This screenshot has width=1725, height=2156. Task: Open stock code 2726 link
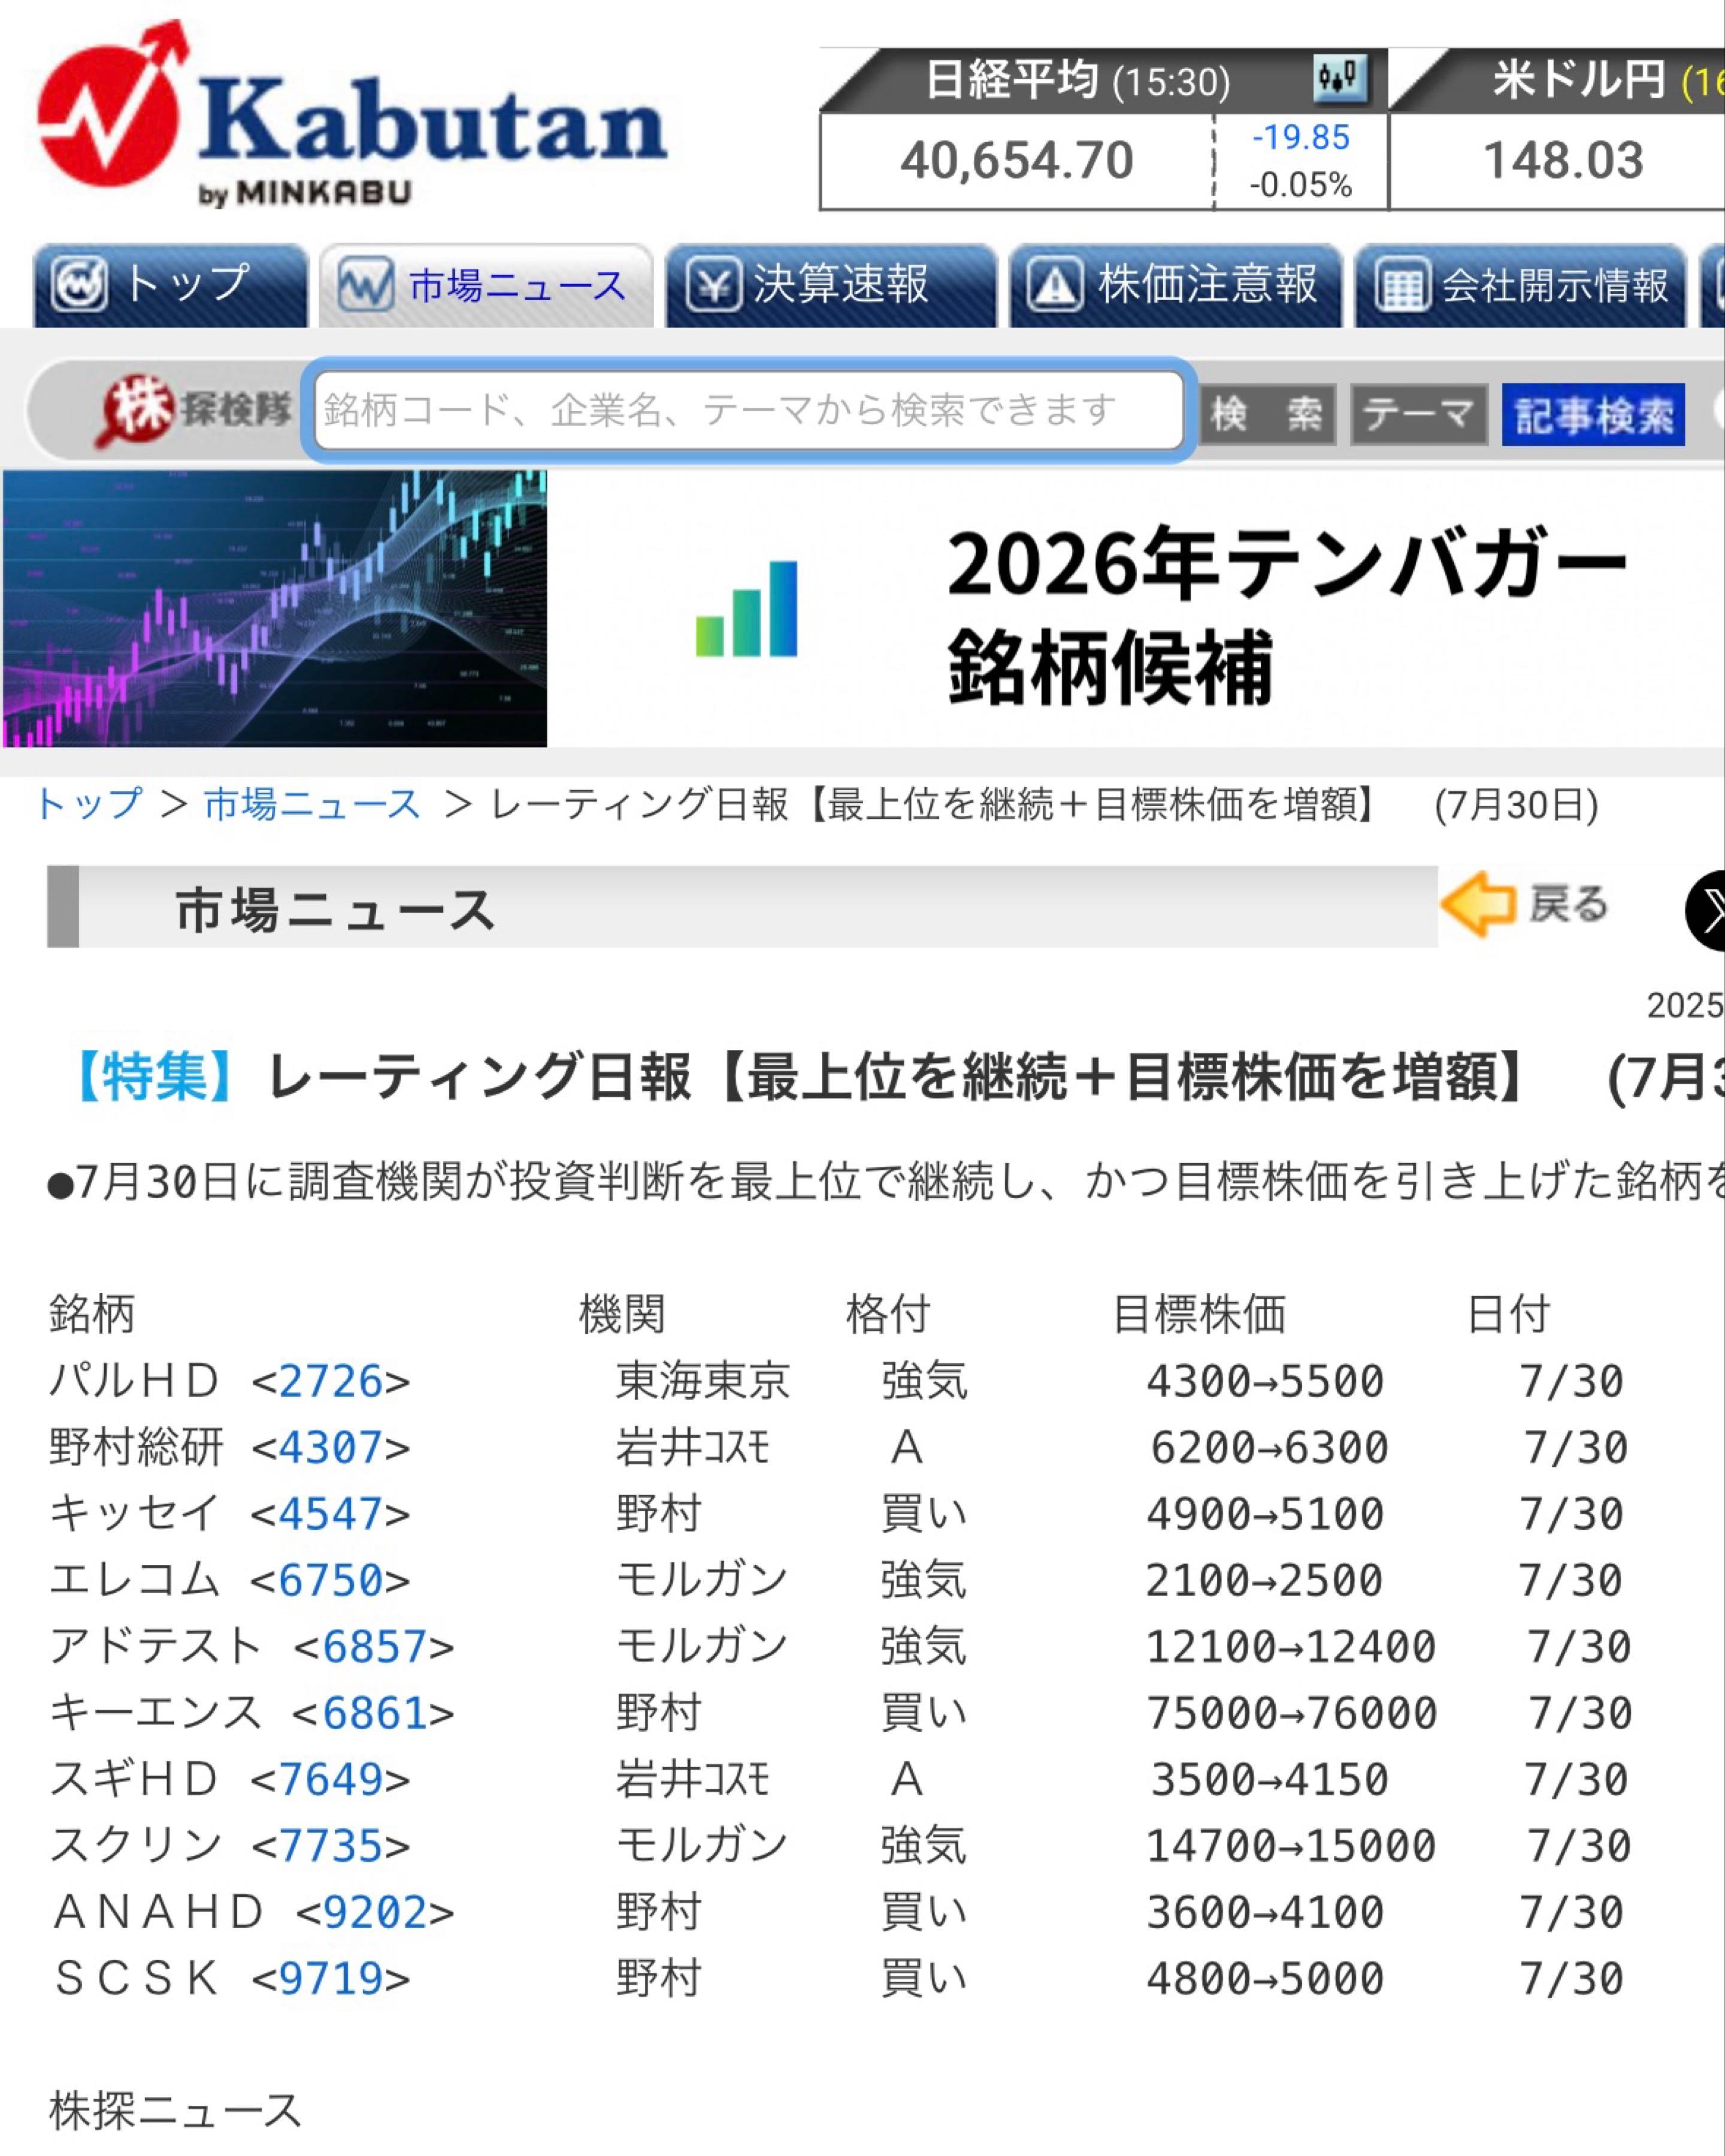[330, 1381]
